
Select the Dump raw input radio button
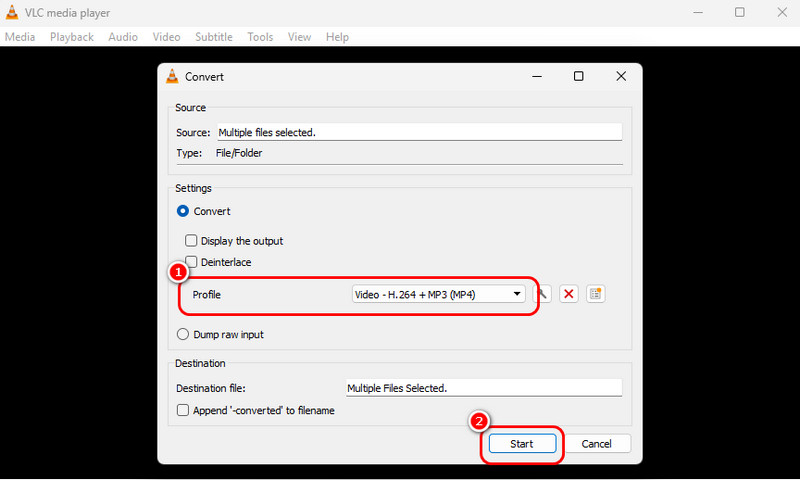[183, 335]
